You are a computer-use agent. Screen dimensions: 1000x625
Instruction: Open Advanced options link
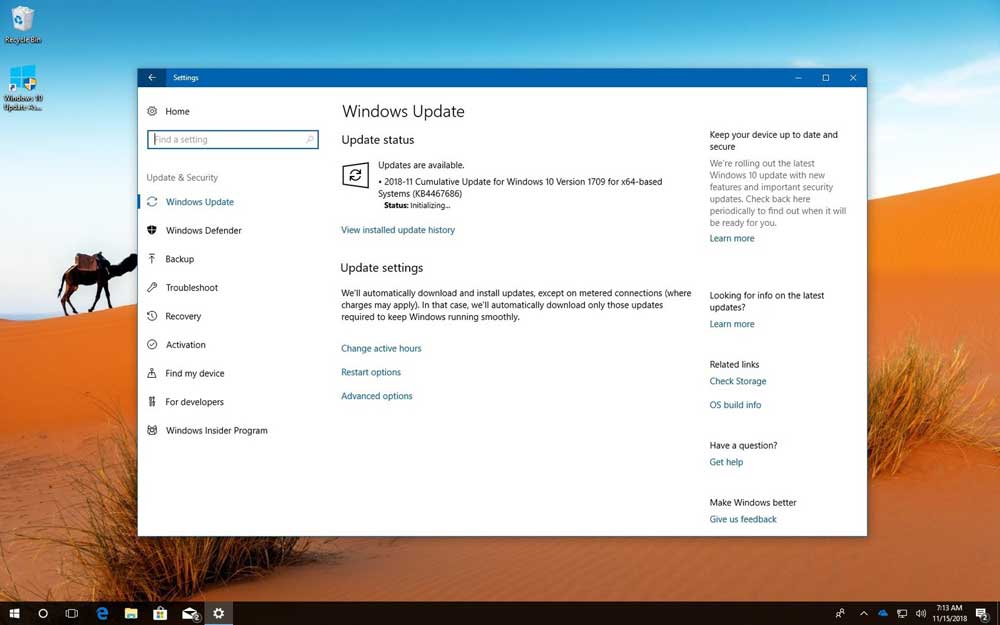click(x=376, y=396)
